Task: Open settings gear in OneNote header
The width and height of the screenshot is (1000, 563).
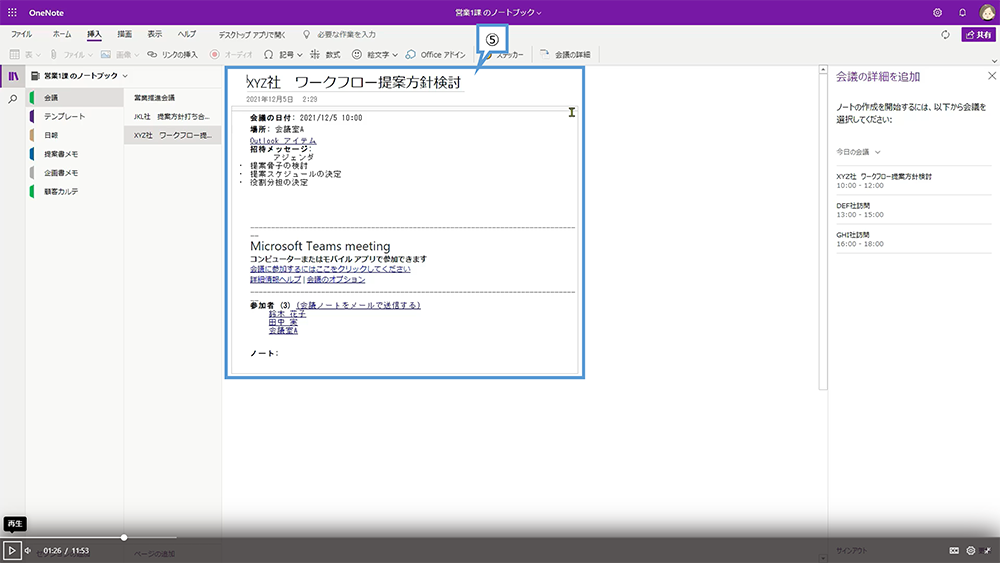Action: 937,12
